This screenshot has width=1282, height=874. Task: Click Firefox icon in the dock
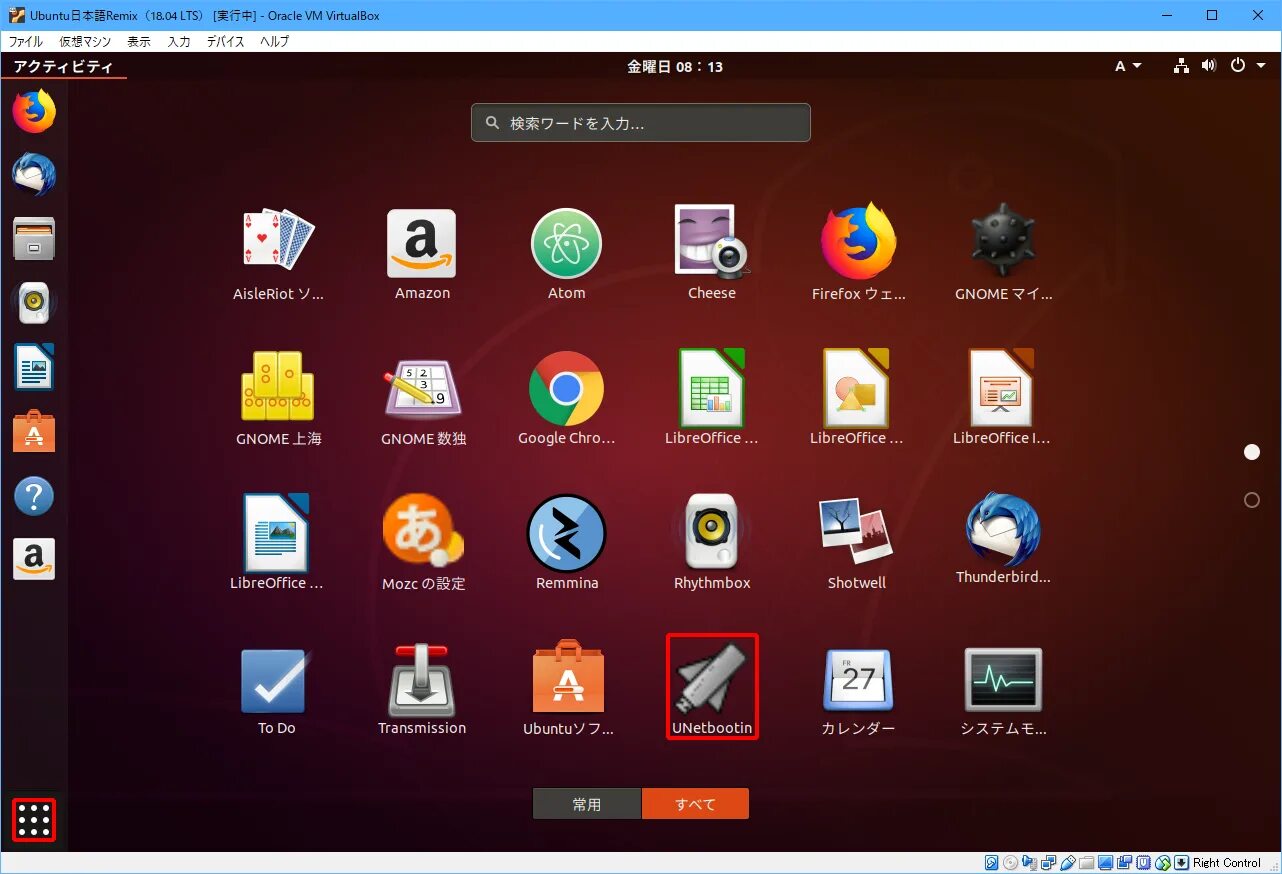(x=34, y=111)
